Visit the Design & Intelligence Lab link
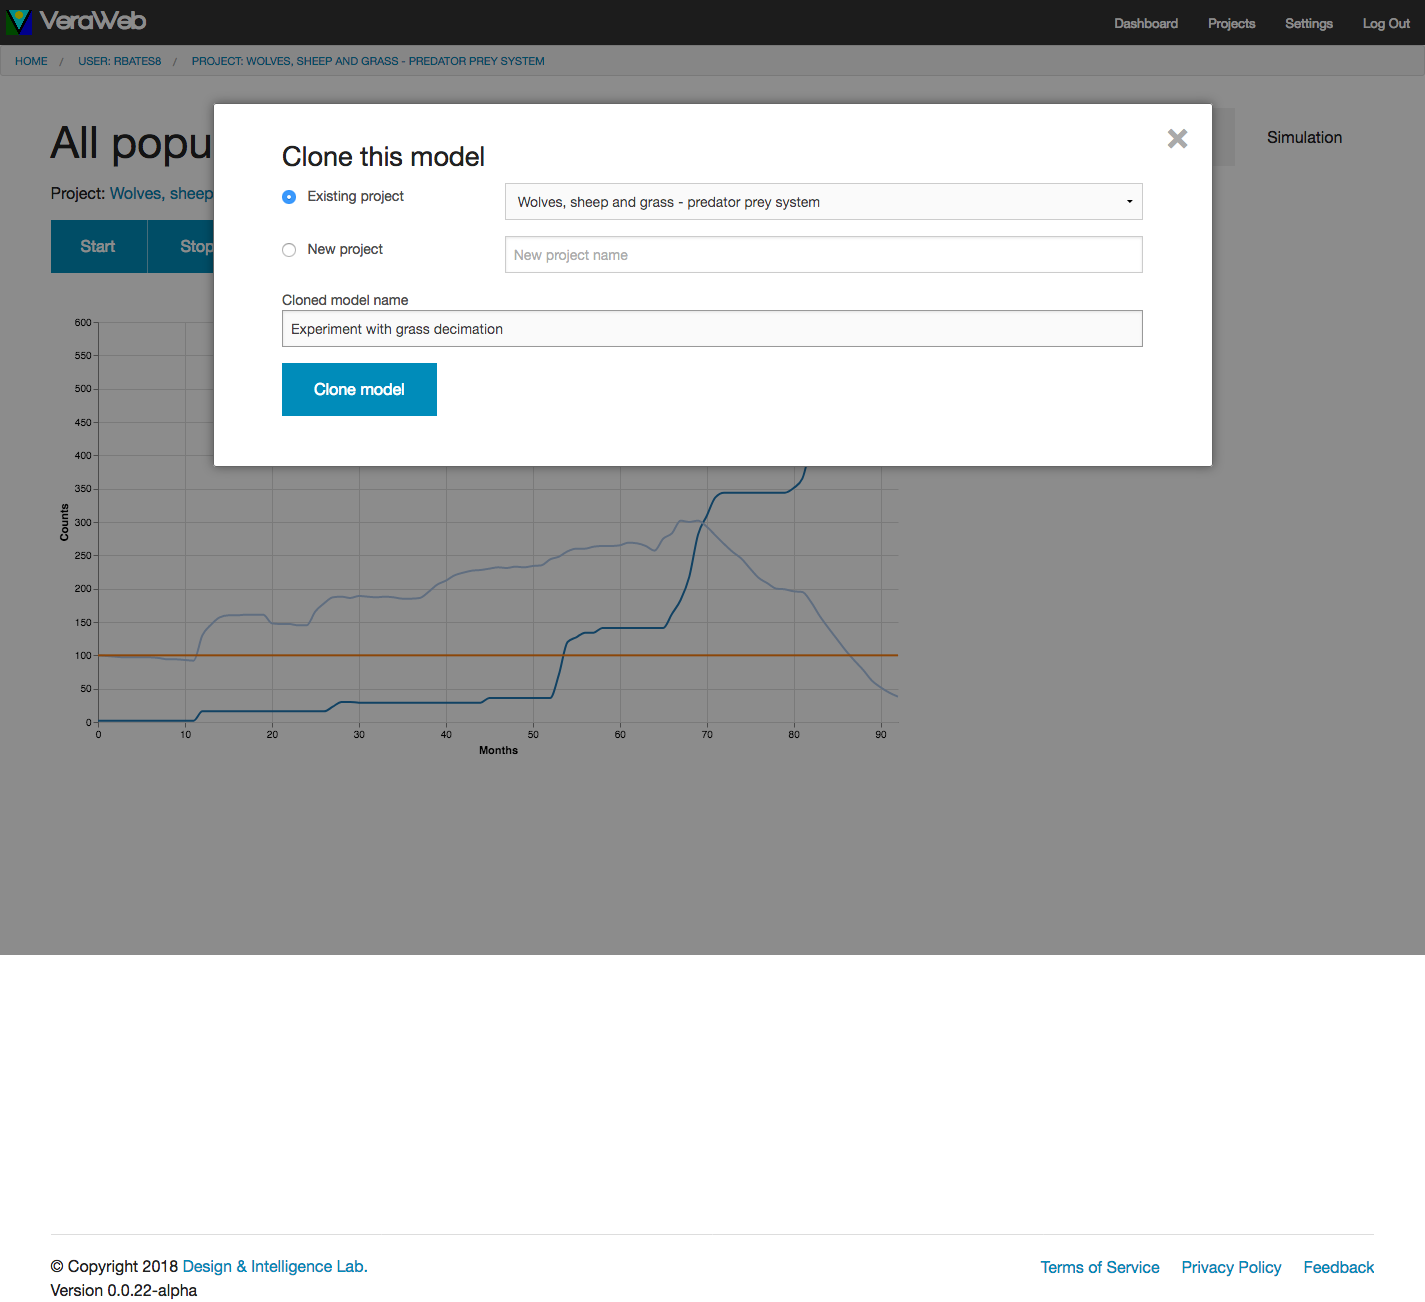 275,1266
